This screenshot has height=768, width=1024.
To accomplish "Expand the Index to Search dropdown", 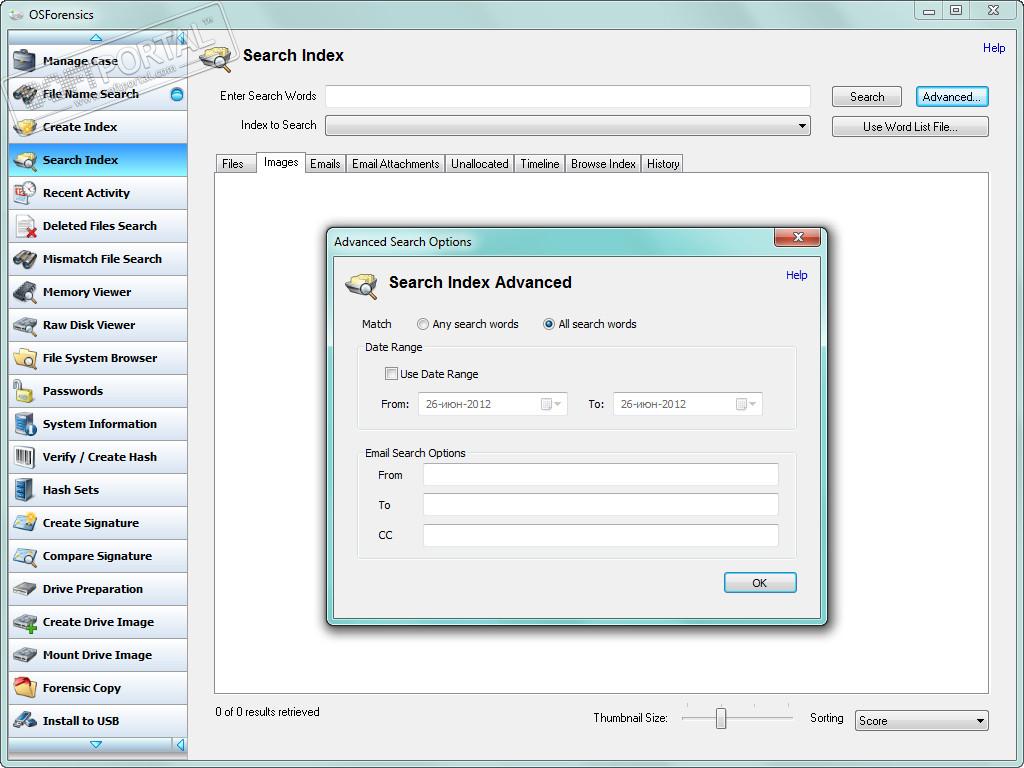I will coord(802,125).
